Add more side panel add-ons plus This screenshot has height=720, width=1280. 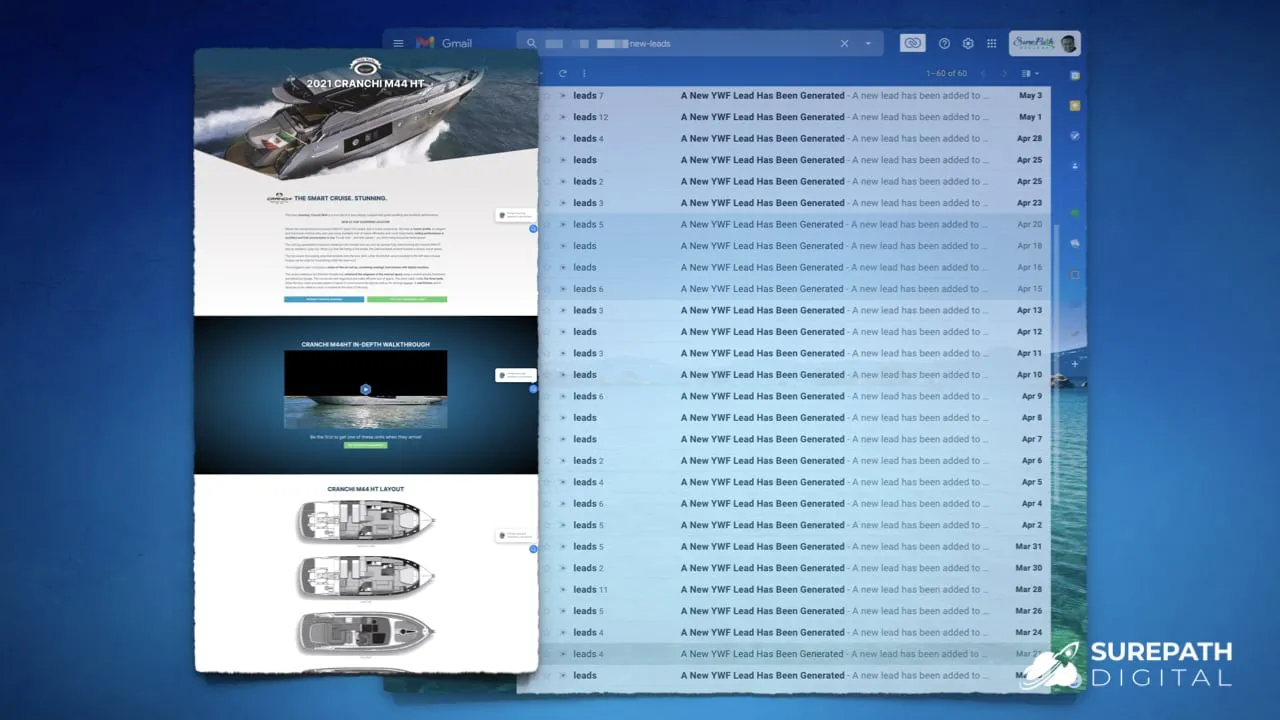pos(1075,364)
